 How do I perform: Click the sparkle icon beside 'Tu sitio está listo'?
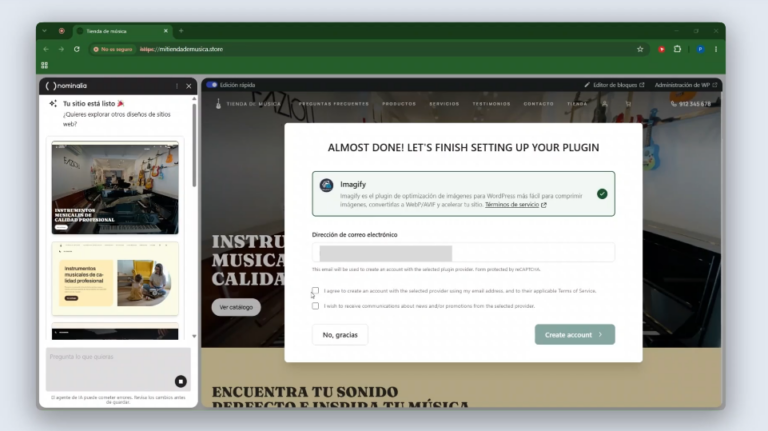(53, 103)
